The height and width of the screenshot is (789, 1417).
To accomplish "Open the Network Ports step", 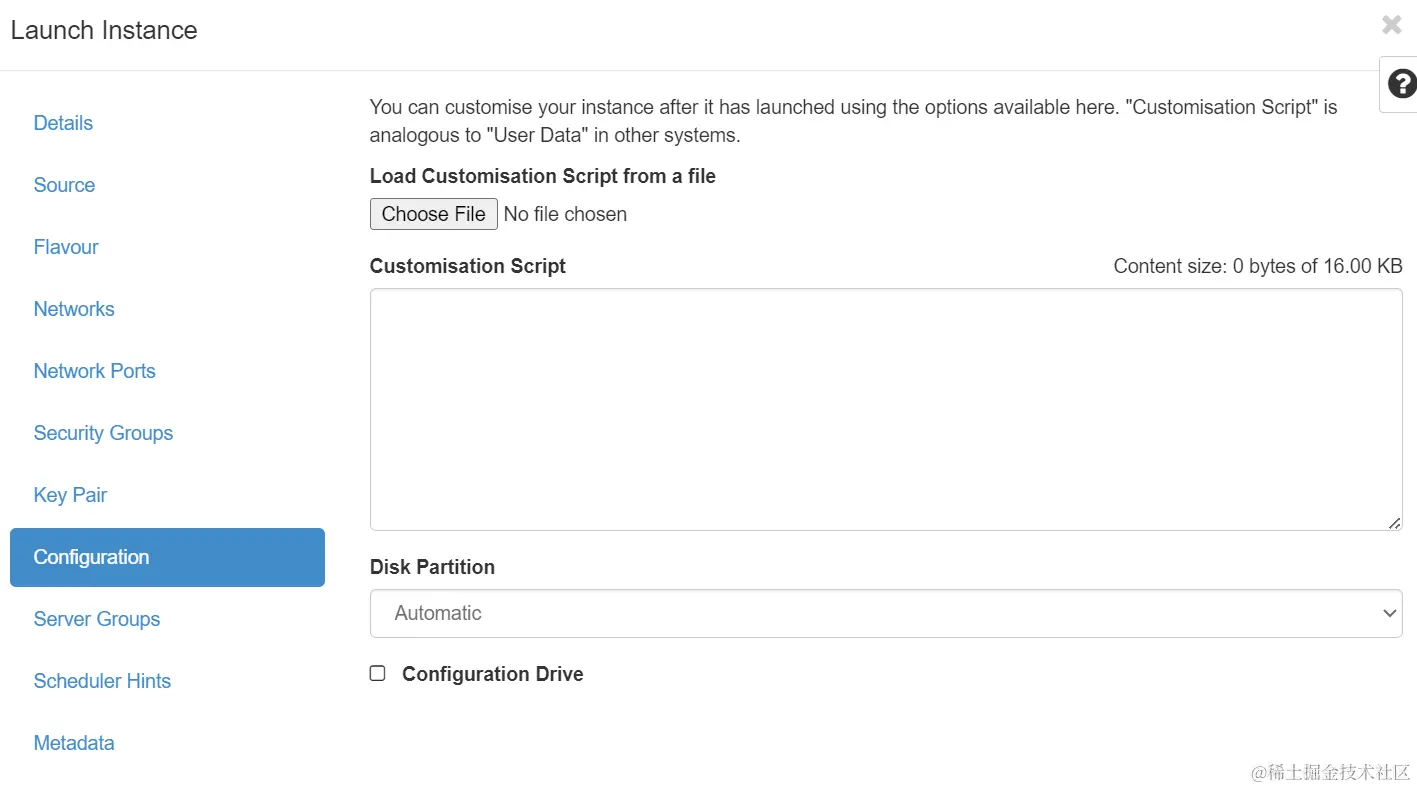I will pos(94,371).
